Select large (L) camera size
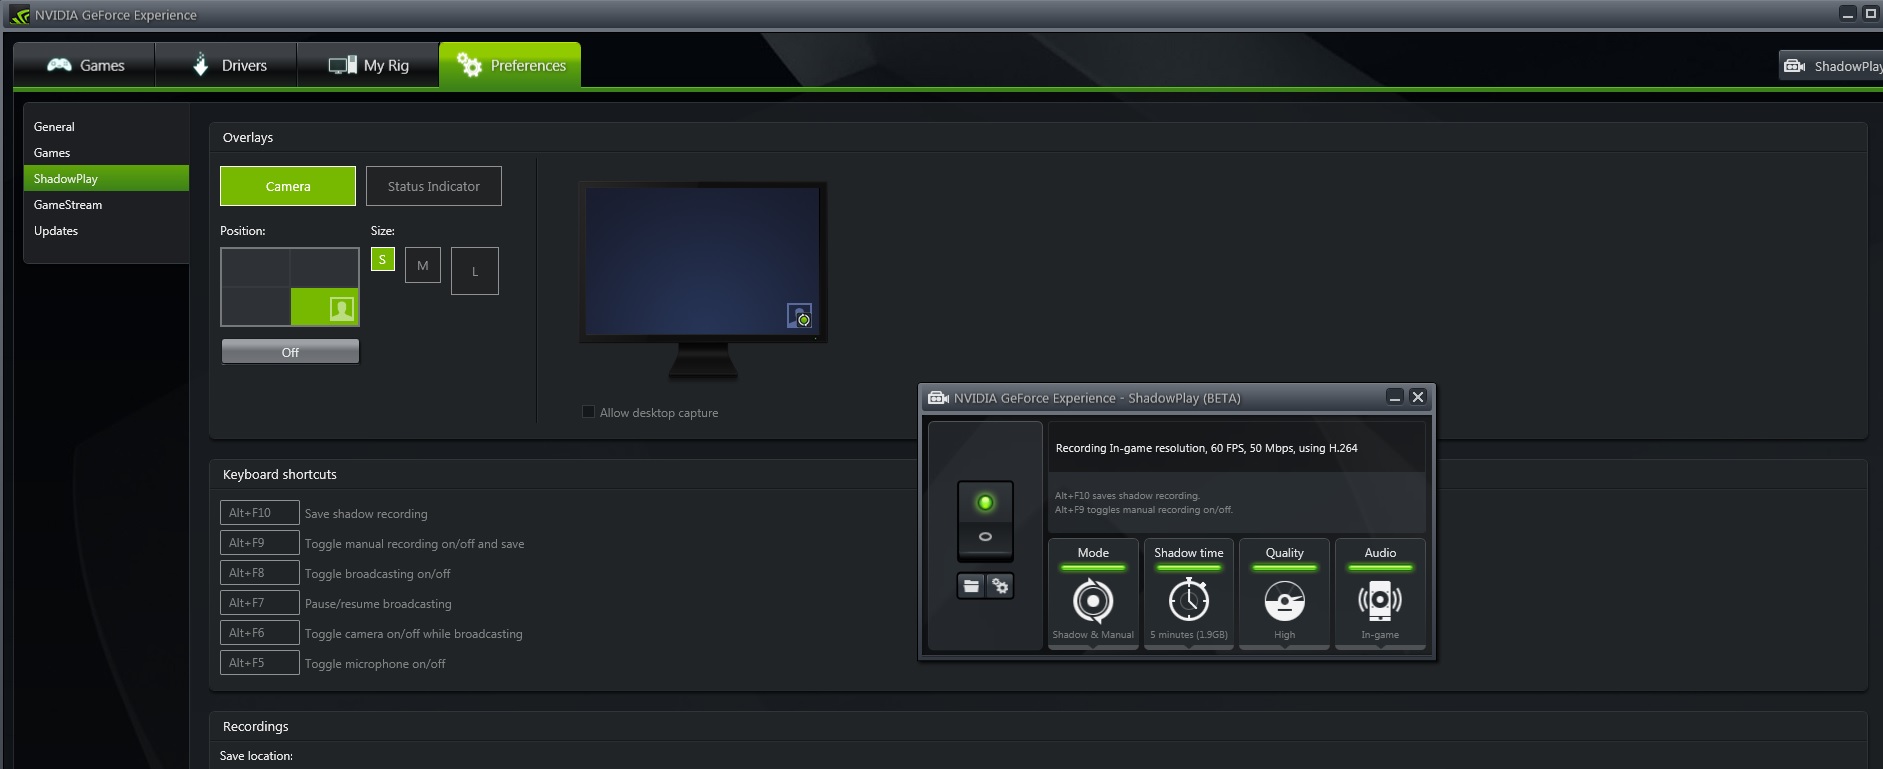The image size is (1883, 769). pos(475,271)
